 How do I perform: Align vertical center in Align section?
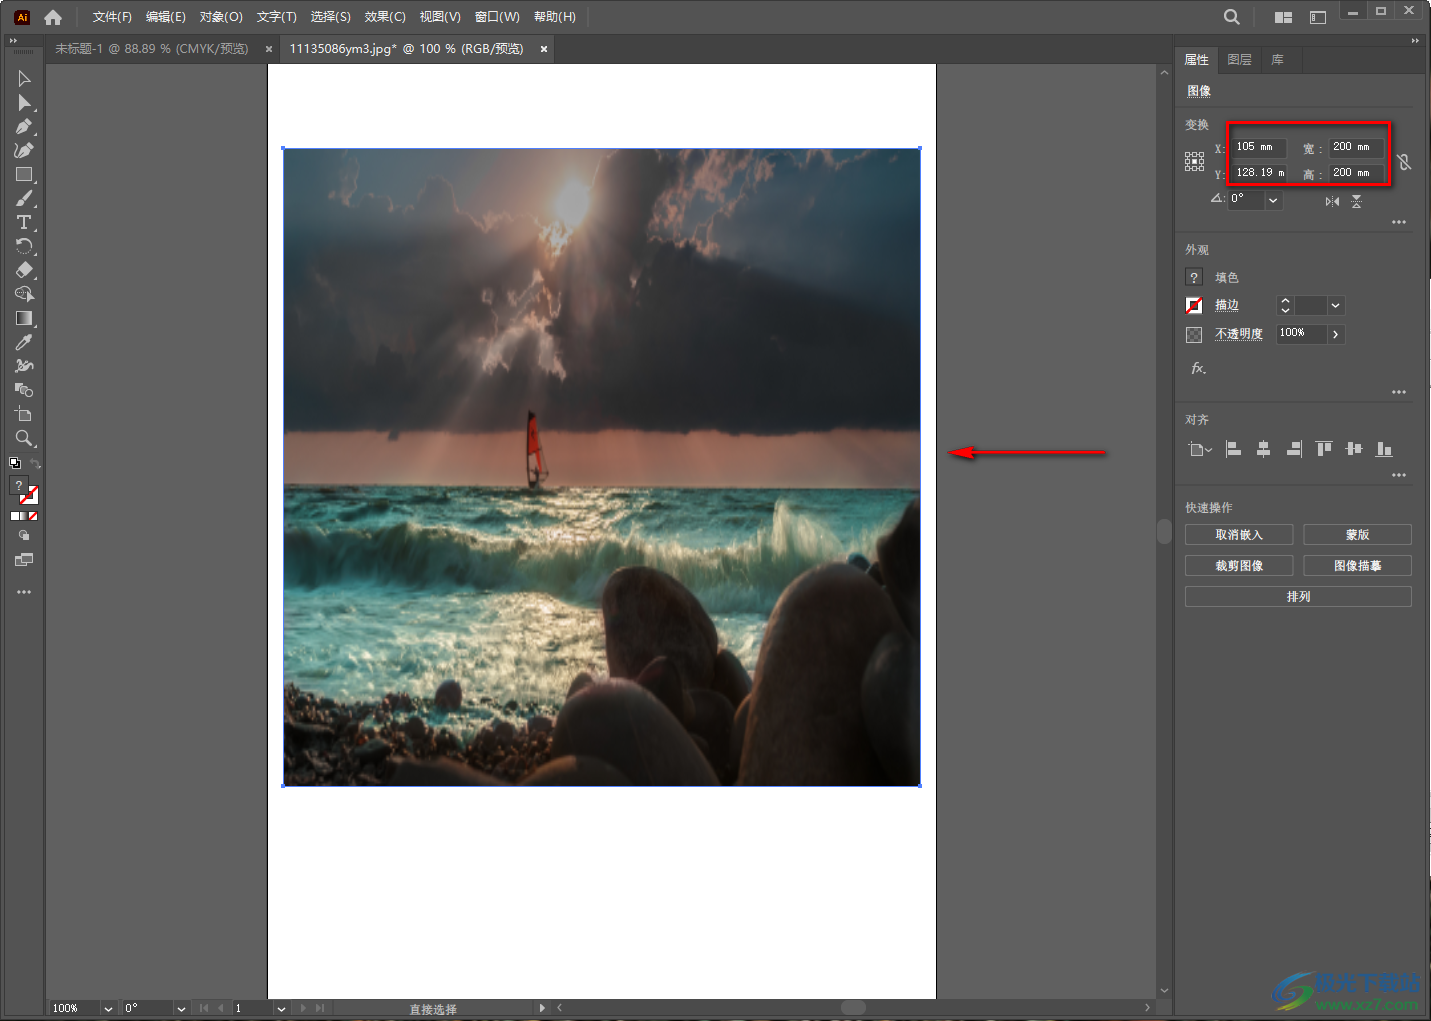point(1354,449)
